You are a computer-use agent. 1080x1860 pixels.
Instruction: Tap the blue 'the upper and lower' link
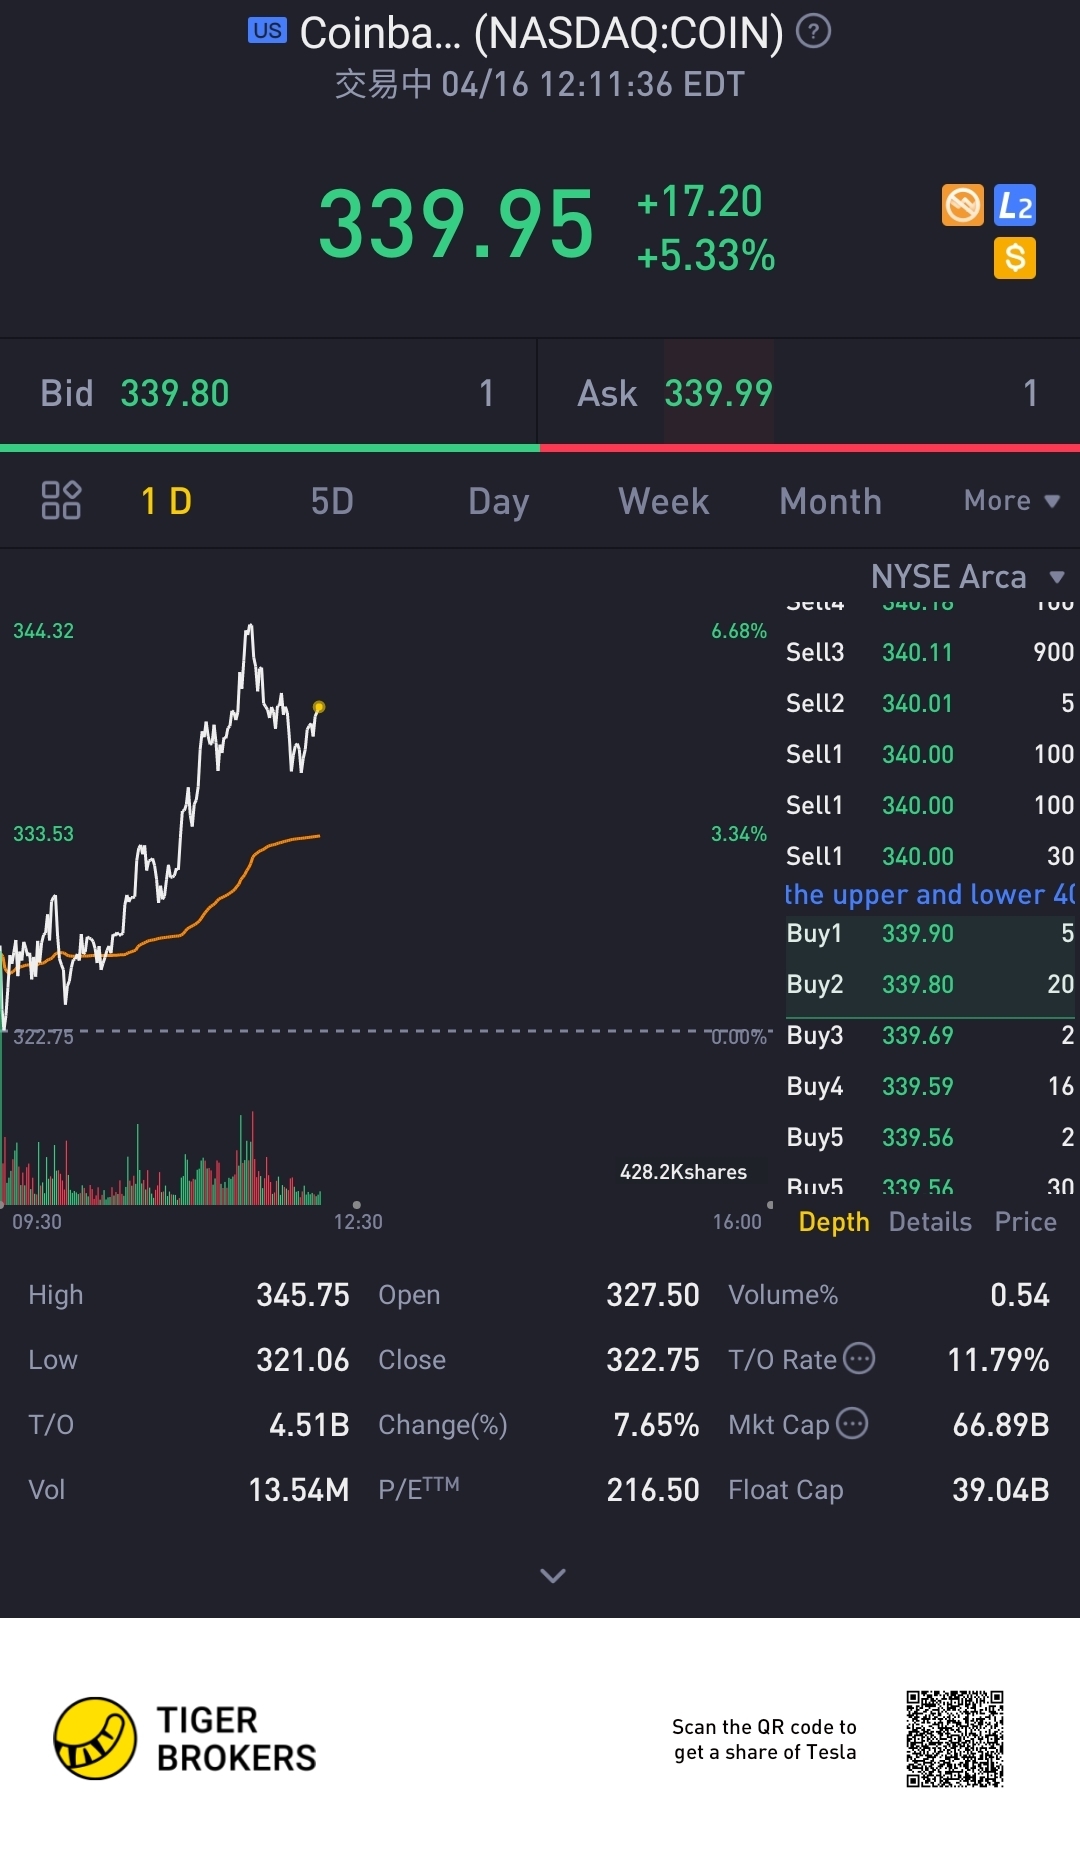point(930,894)
